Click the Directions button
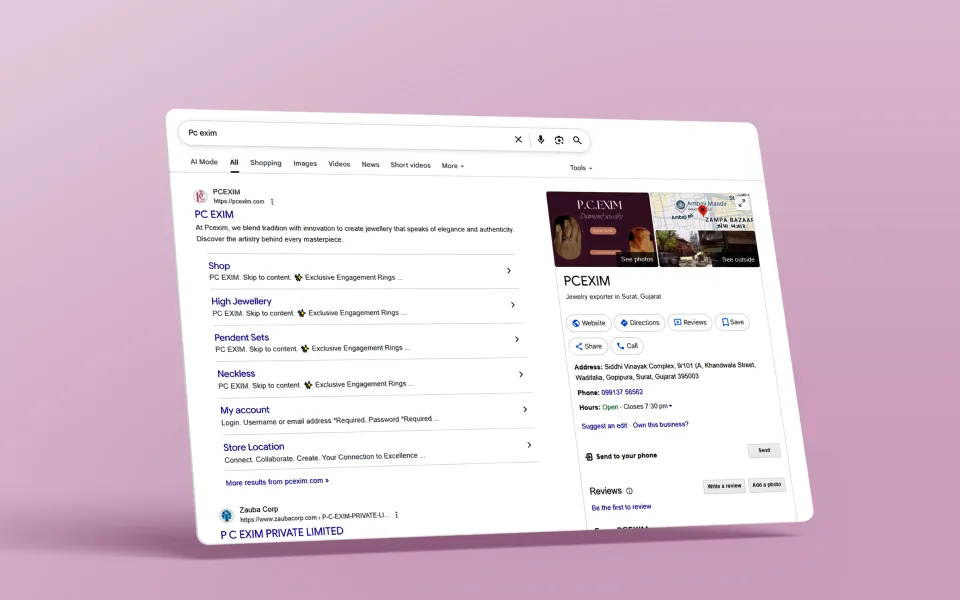The image size is (960, 600). [639, 323]
